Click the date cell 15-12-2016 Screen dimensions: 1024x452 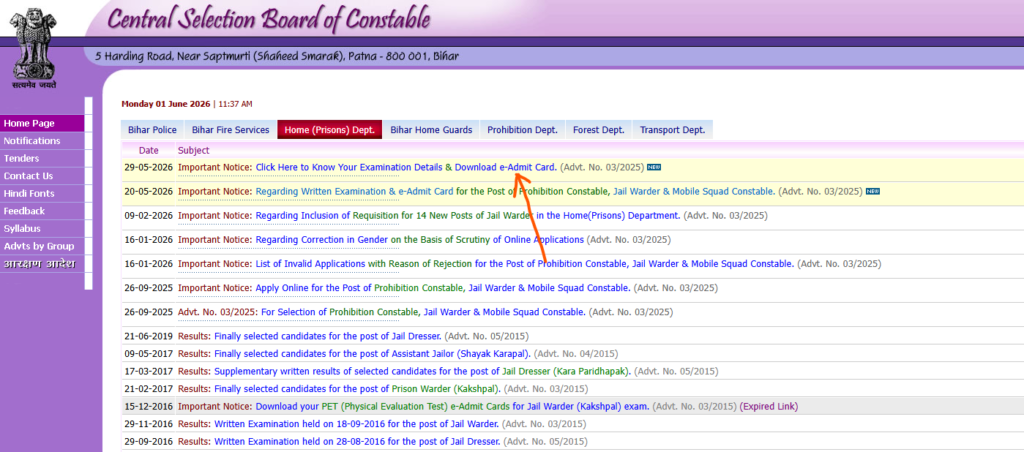click(x=149, y=406)
